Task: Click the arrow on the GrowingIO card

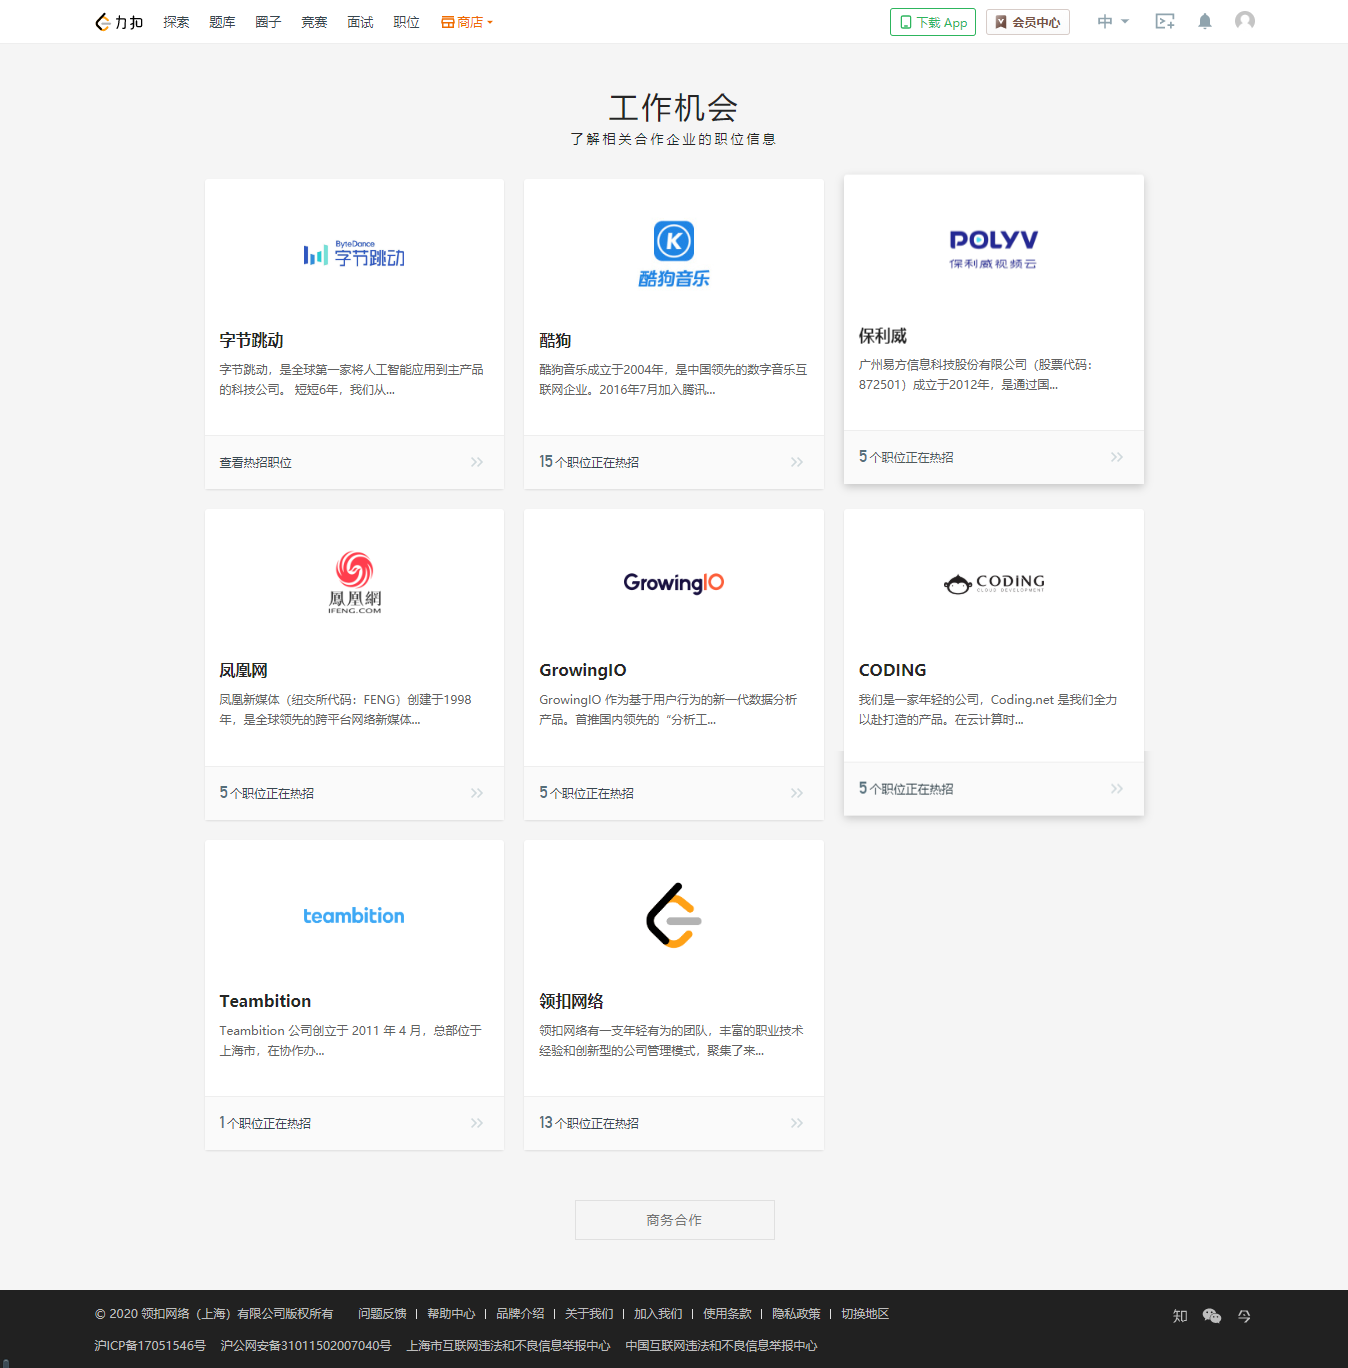Action: (797, 793)
